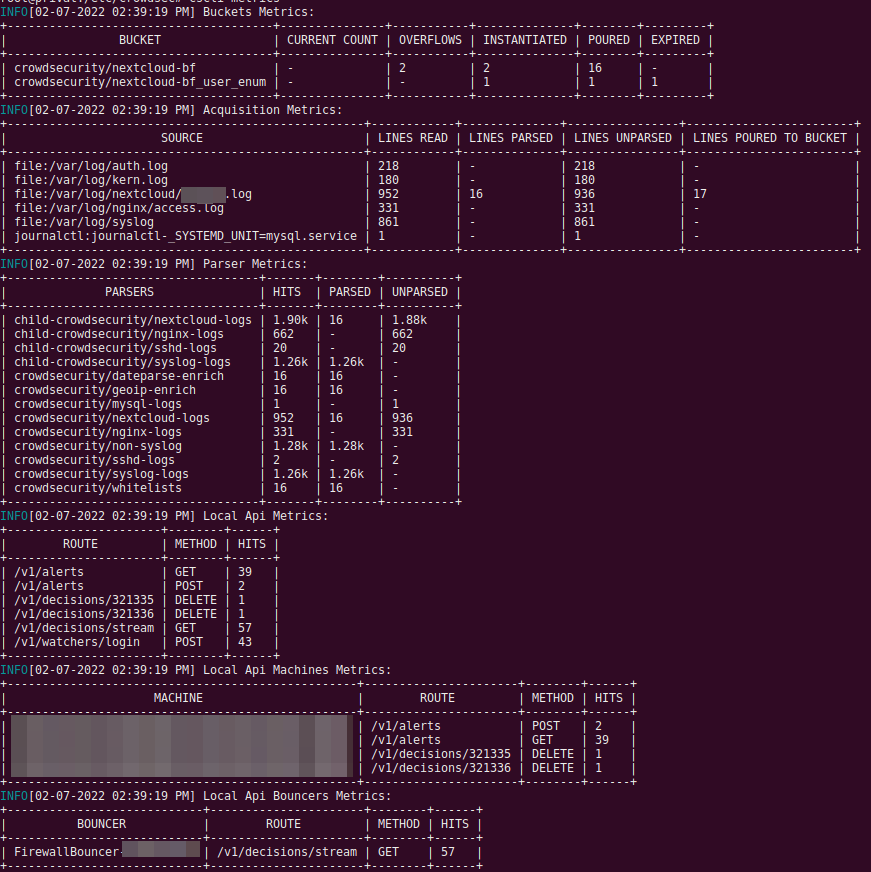Select the "MACHINE" column header
Image resolution: width=871 pixels, height=872 pixels.
coord(179,698)
